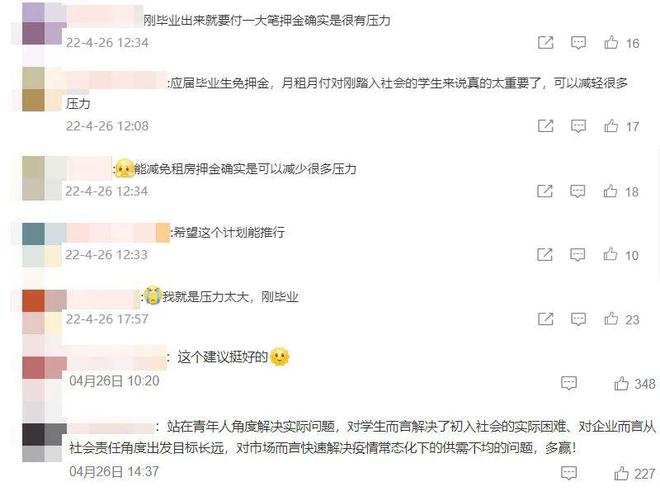
Task: Like the '我就是压力太大，刚毕业' comment
Action: (x=611, y=319)
